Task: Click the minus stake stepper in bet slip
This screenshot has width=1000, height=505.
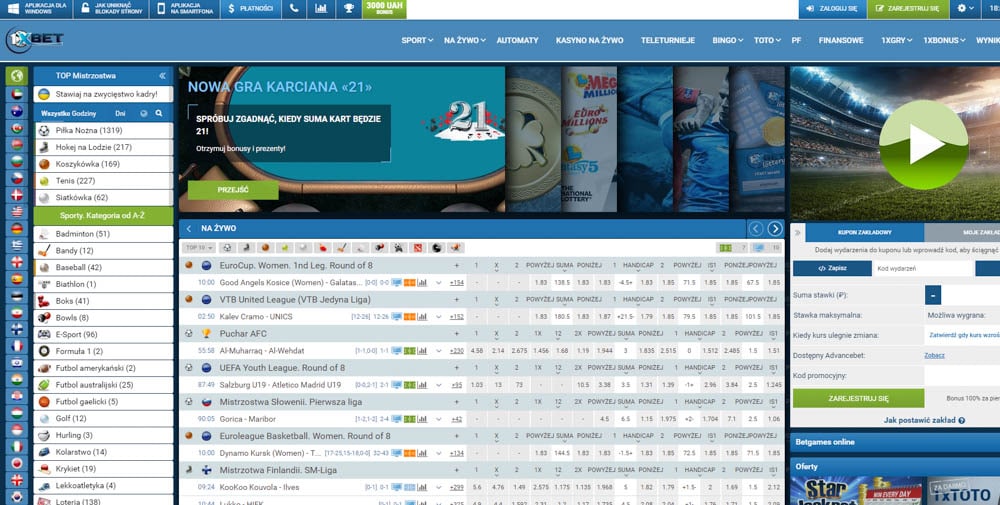Action: click(932, 295)
